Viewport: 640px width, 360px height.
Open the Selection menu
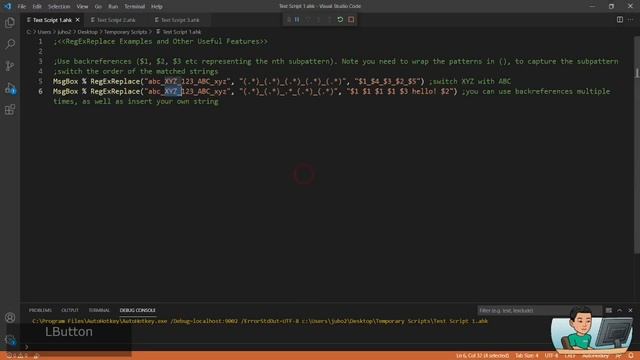(x=59, y=6)
